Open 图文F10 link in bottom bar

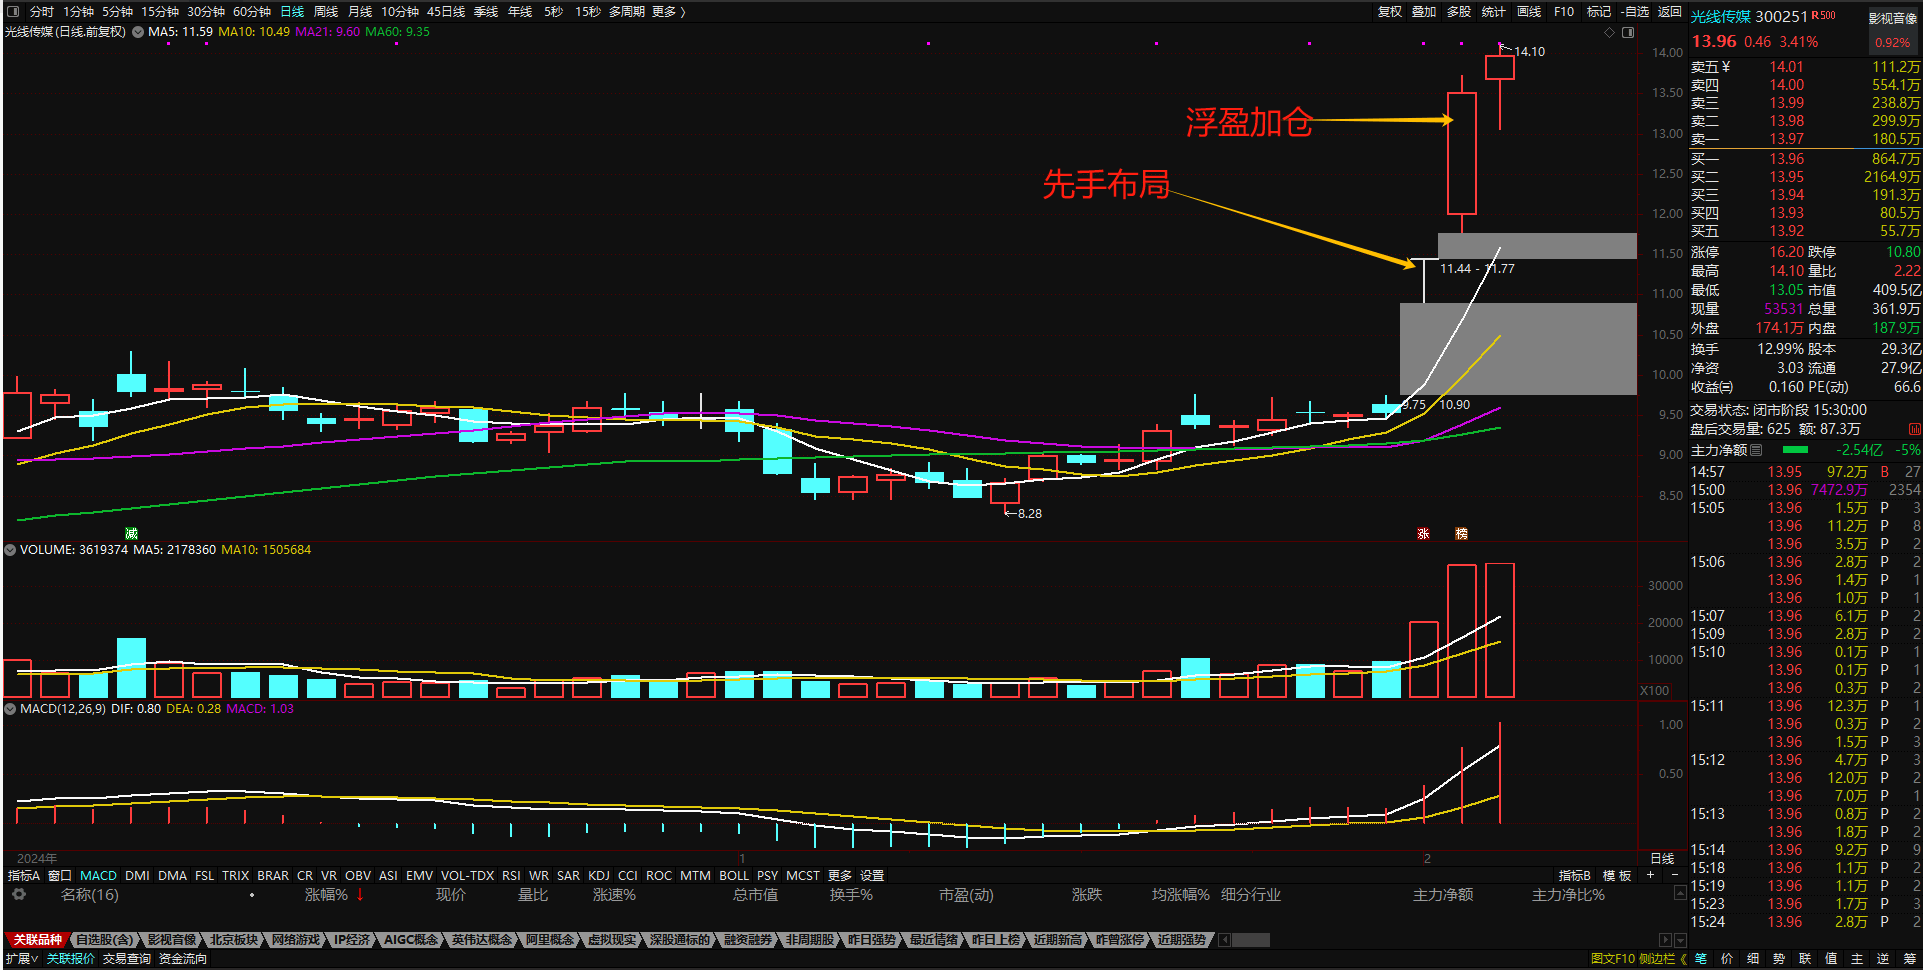click(x=1612, y=958)
